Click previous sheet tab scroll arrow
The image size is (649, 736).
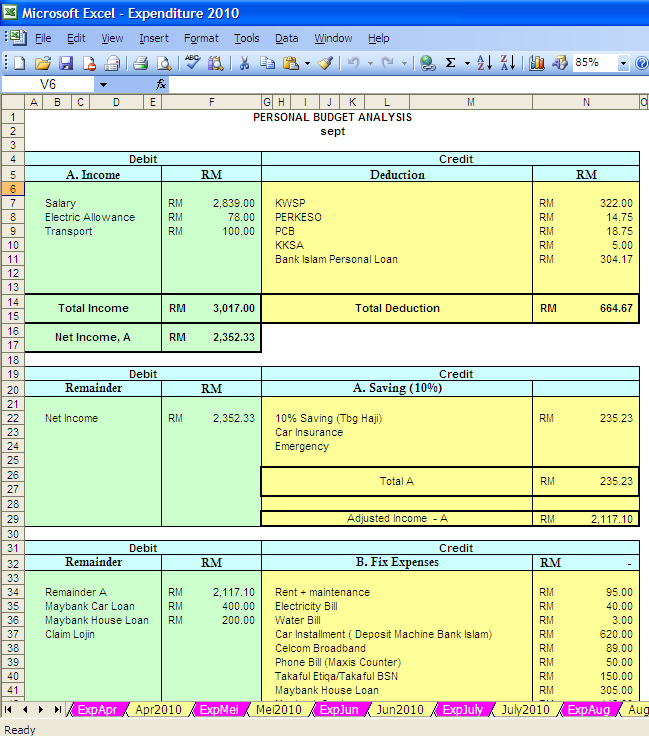point(25,709)
